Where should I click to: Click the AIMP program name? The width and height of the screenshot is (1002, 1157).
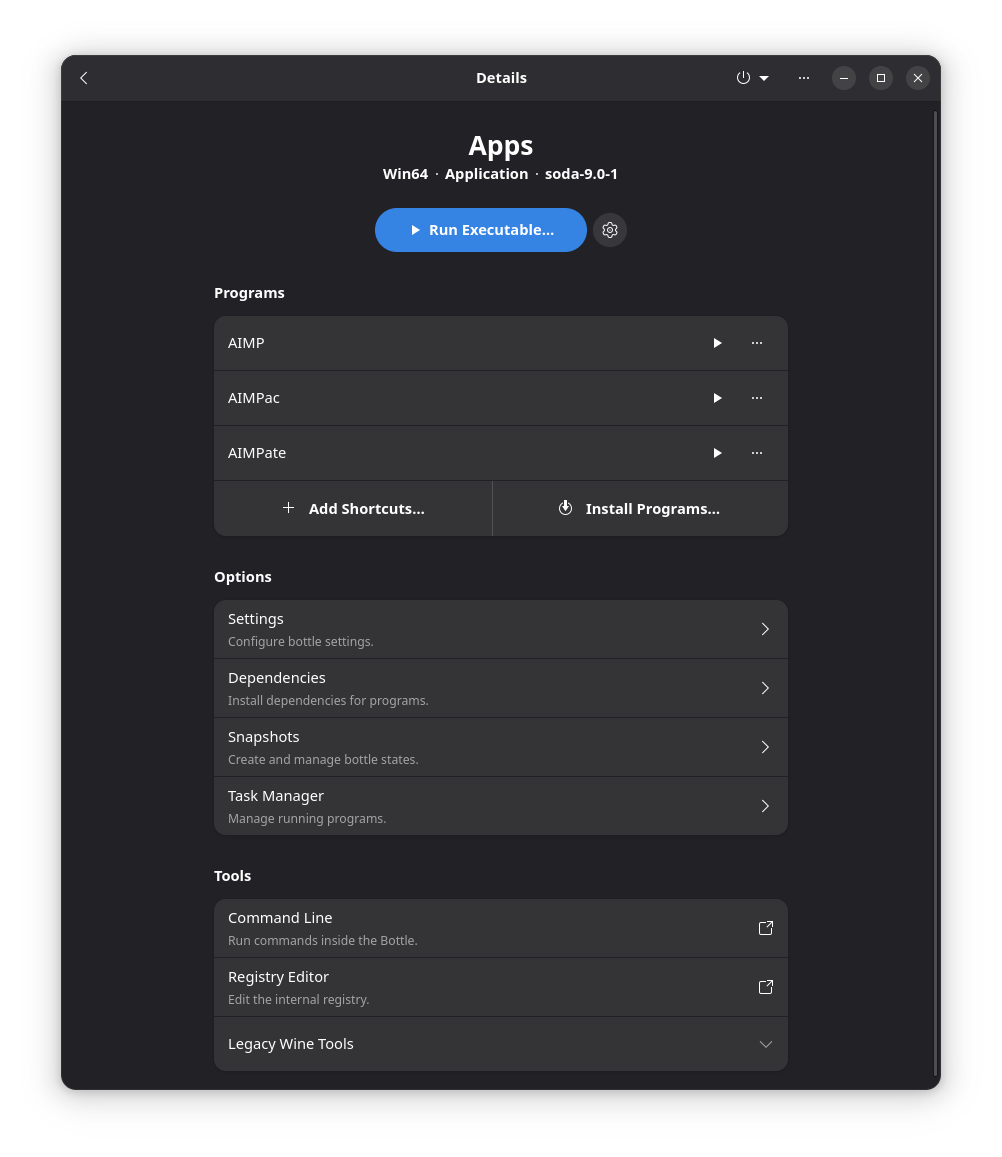[246, 343]
